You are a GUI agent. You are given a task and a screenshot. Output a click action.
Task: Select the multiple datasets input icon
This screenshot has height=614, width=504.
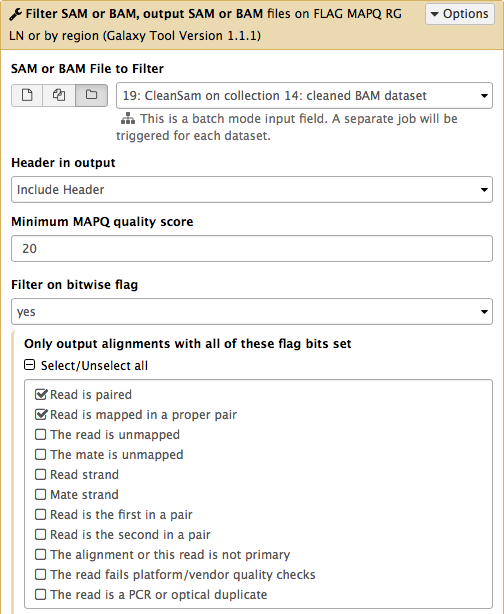[59, 95]
